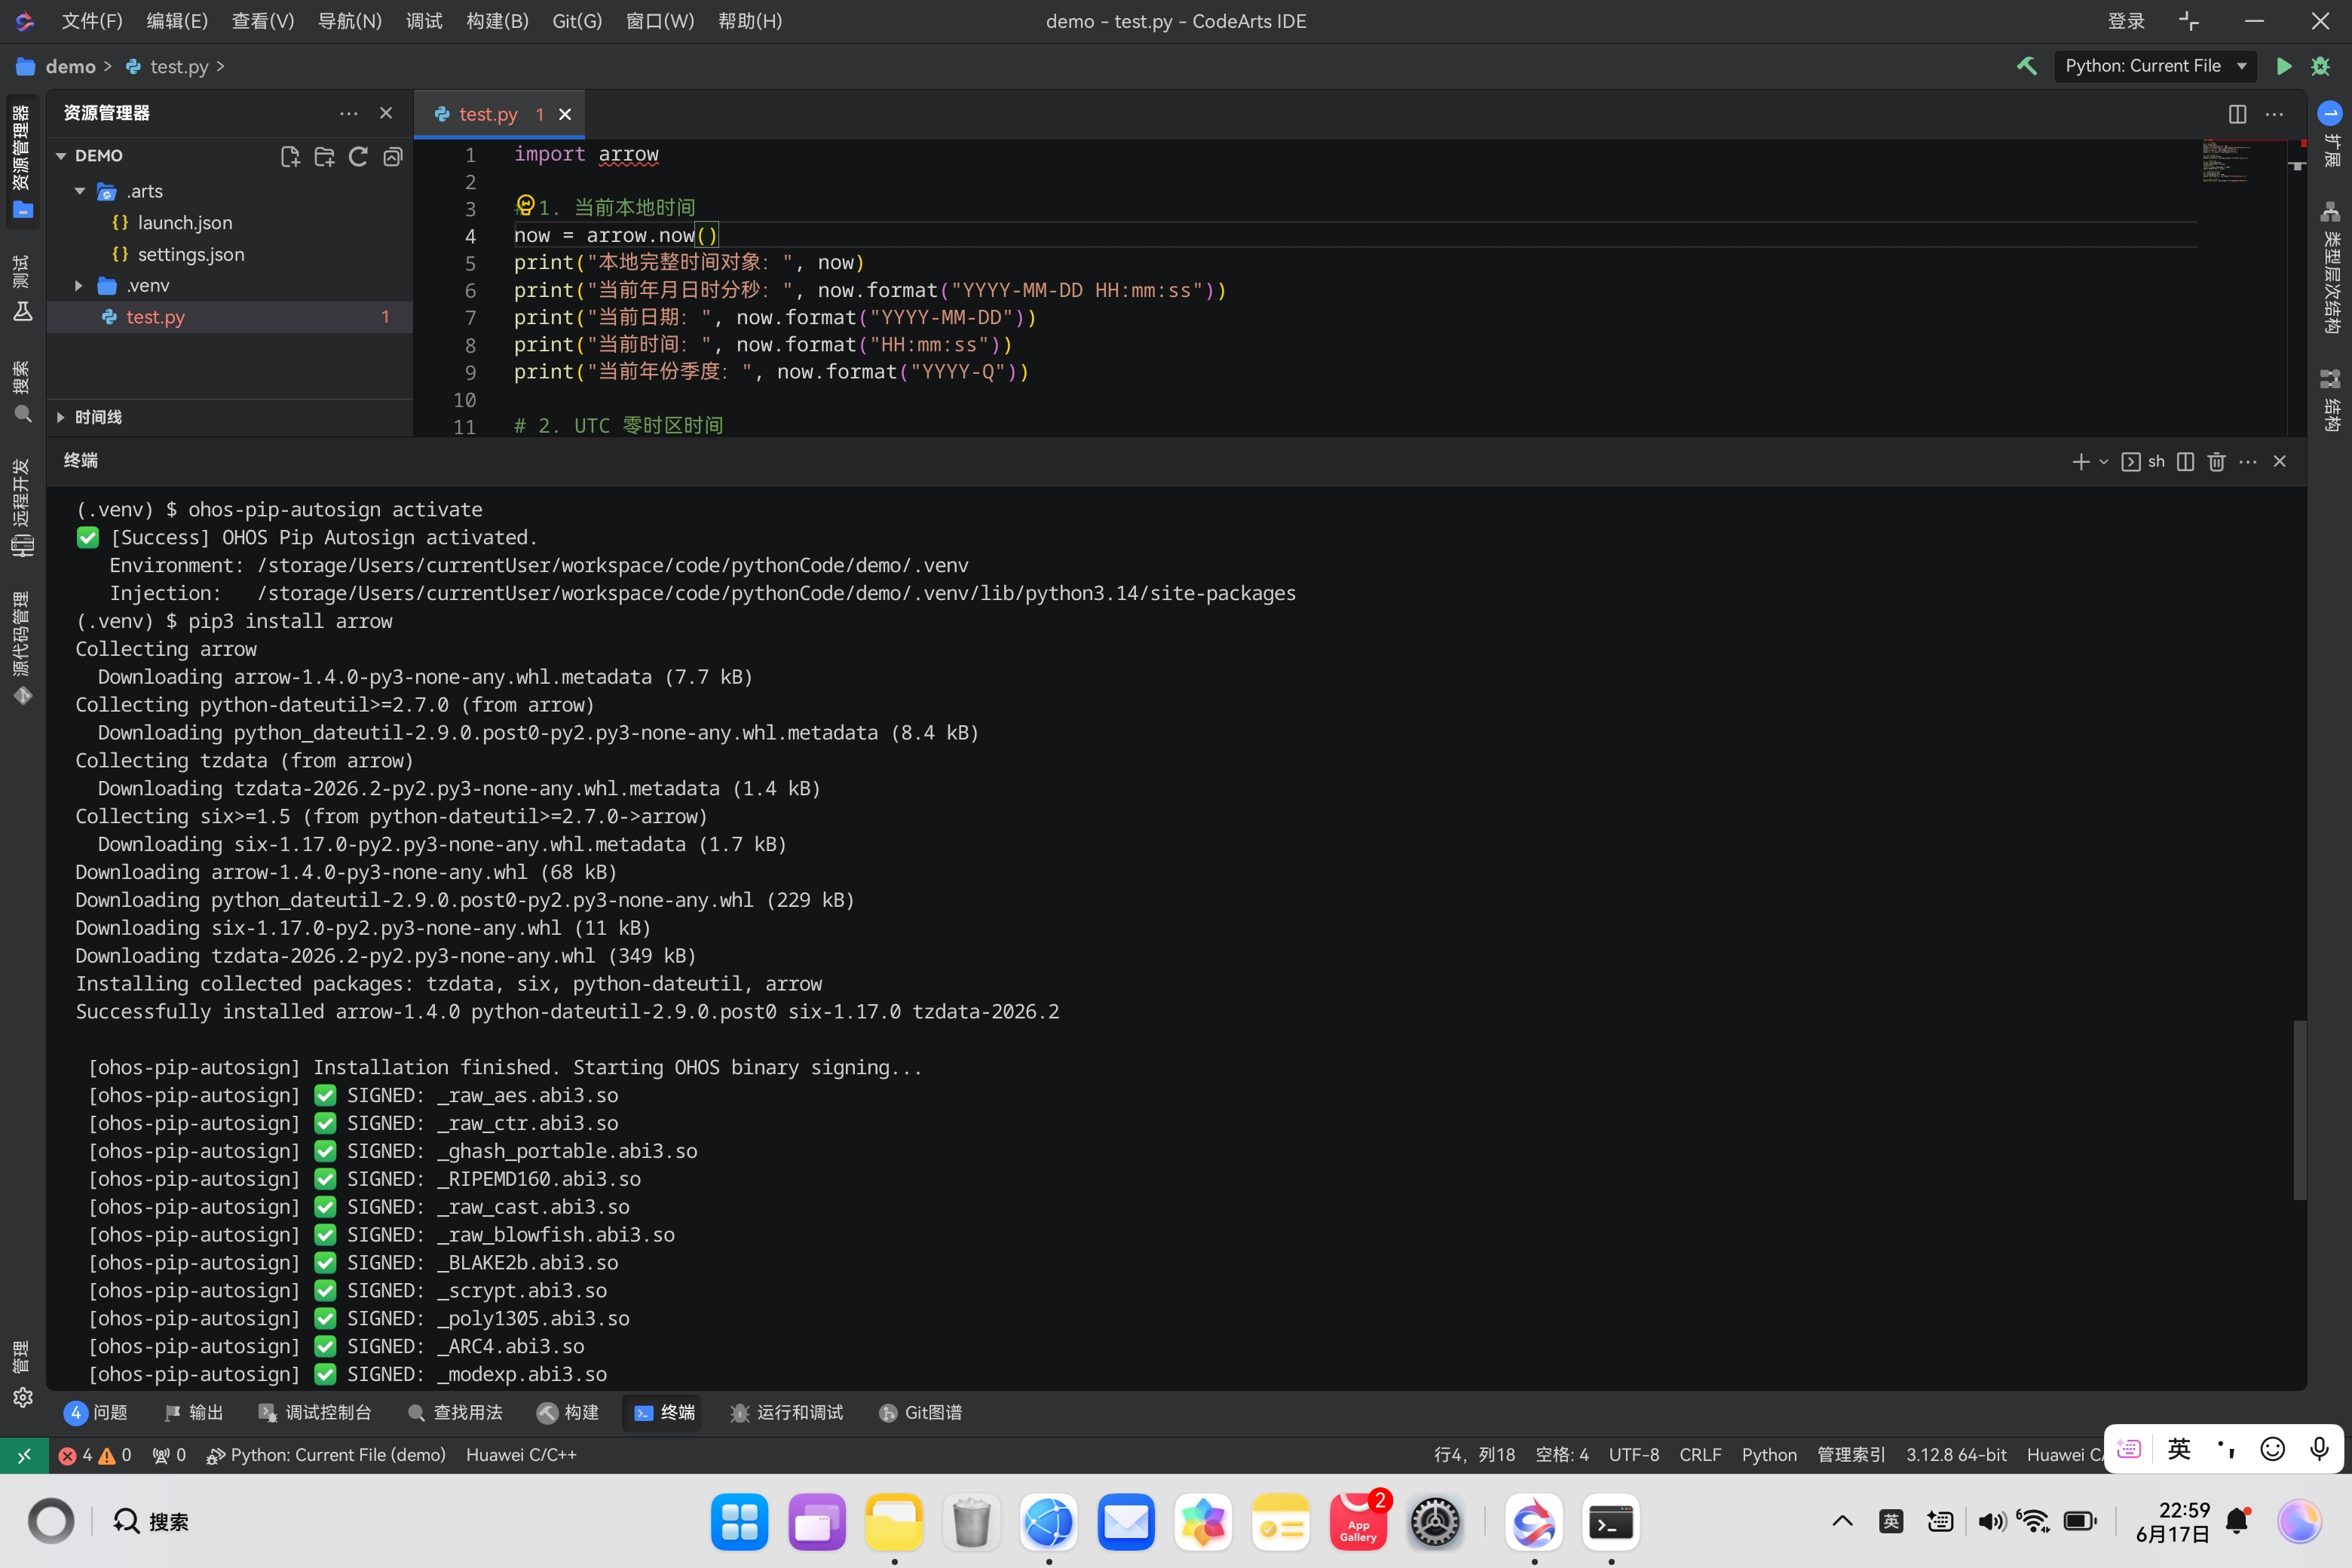
Task: Click the Build hammer icon
Action: pyautogui.click(x=2027, y=66)
